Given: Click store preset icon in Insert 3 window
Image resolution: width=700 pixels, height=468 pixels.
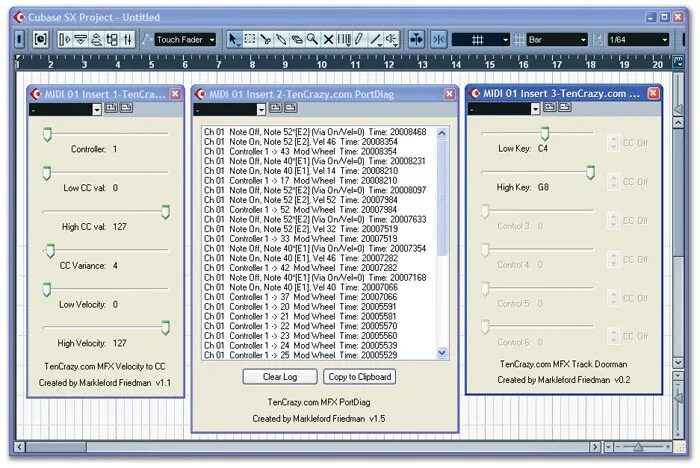Looking at the screenshot, I should pyautogui.click(x=550, y=107).
